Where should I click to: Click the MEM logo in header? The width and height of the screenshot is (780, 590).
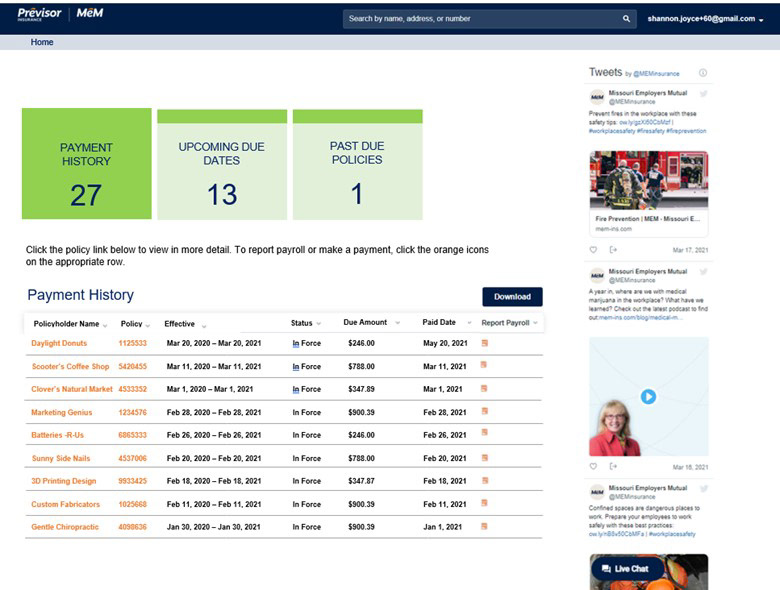(90, 13)
